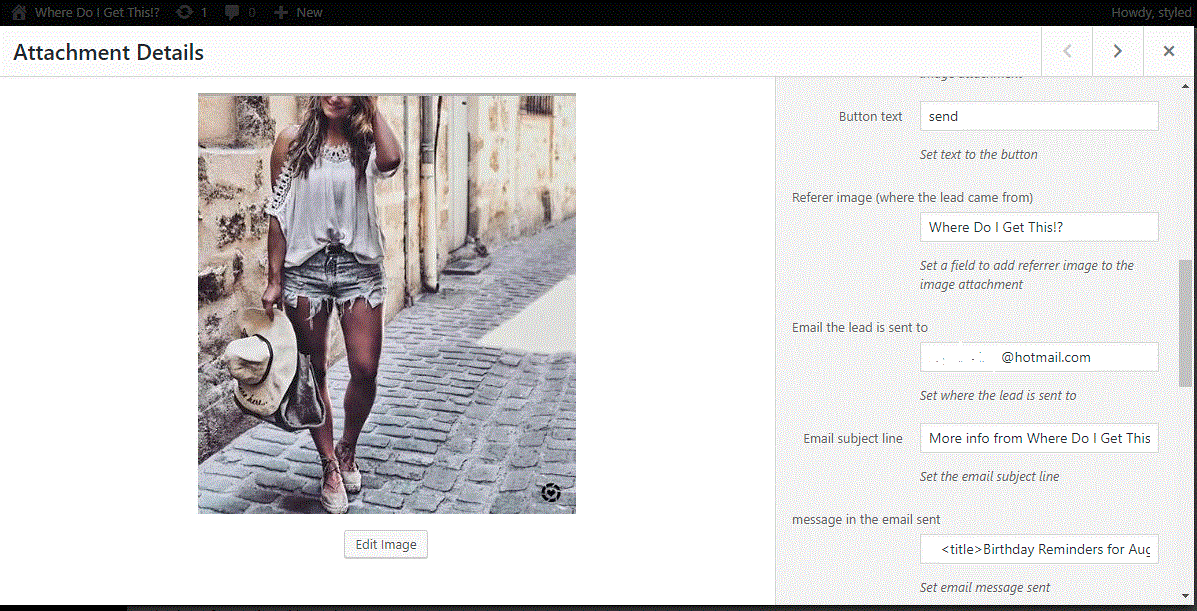Click the Edit Image button
This screenshot has height=611, width=1197.
coord(386,545)
